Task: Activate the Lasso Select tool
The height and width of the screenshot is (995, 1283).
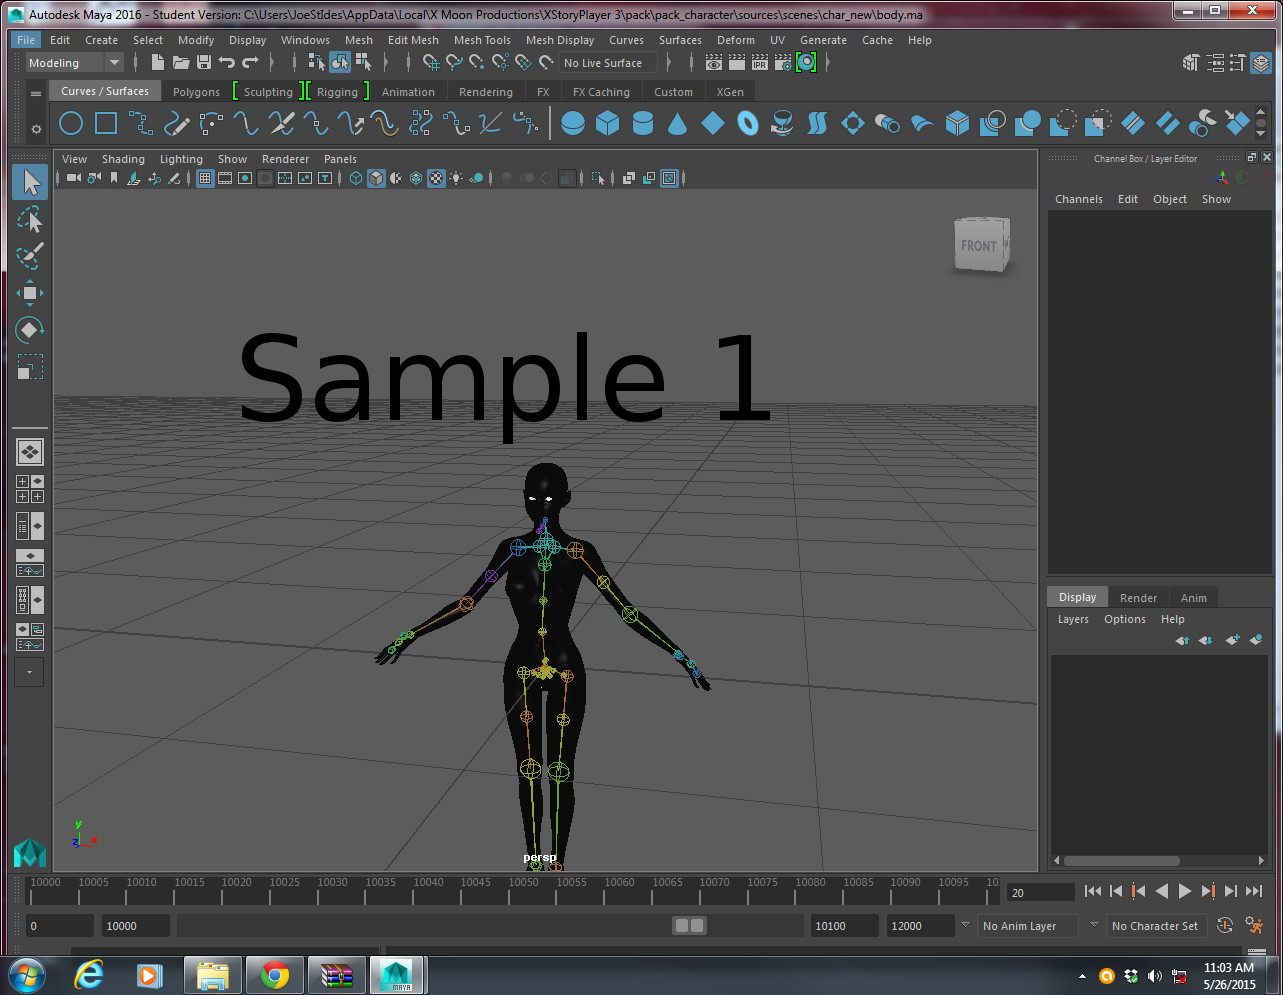Action: 30,219
